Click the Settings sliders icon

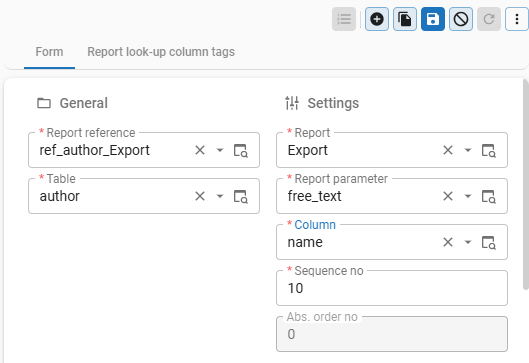click(x=292, y=103)
